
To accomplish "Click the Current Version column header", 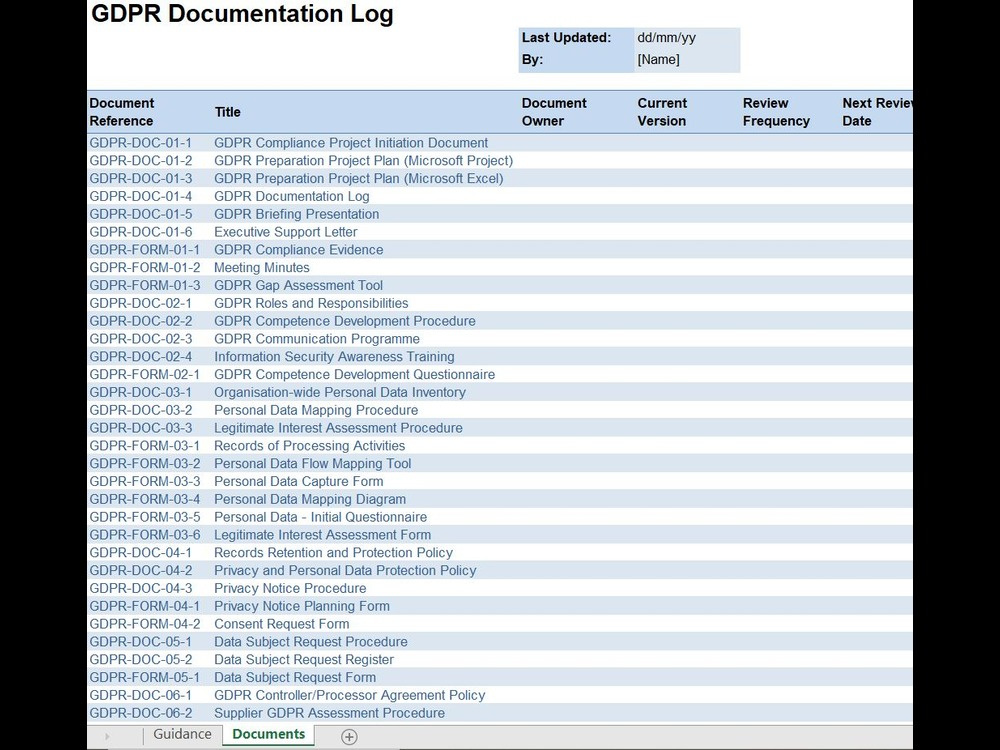I will point(662,112).
